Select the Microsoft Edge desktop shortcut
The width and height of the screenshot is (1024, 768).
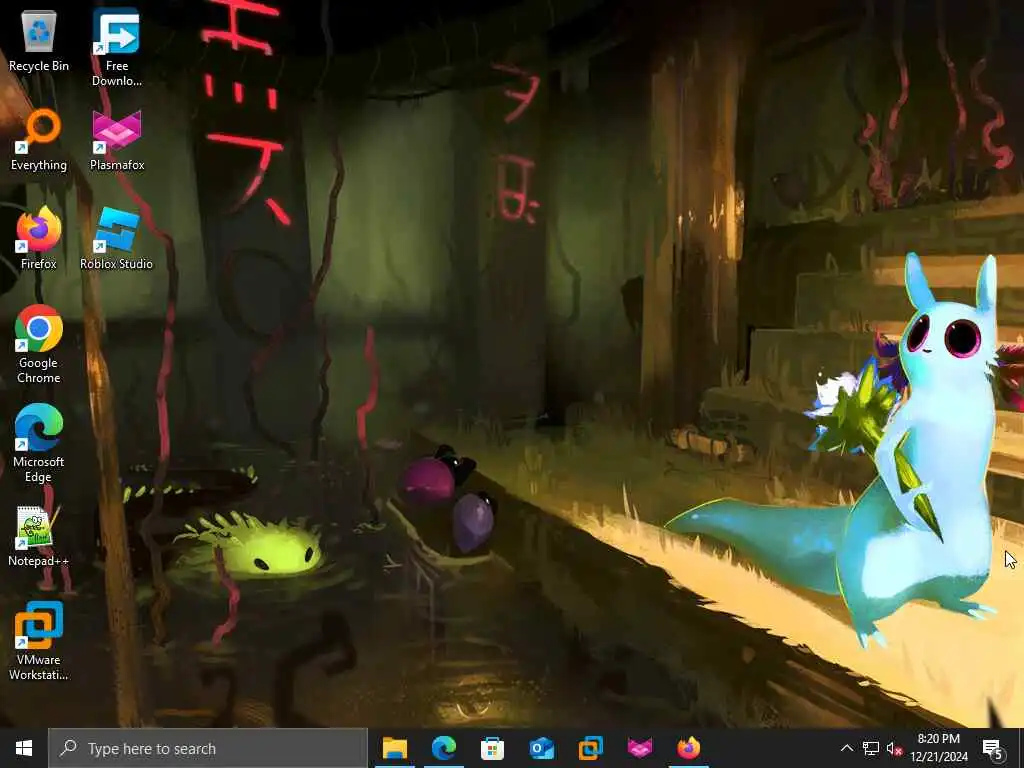coord(39,444)
